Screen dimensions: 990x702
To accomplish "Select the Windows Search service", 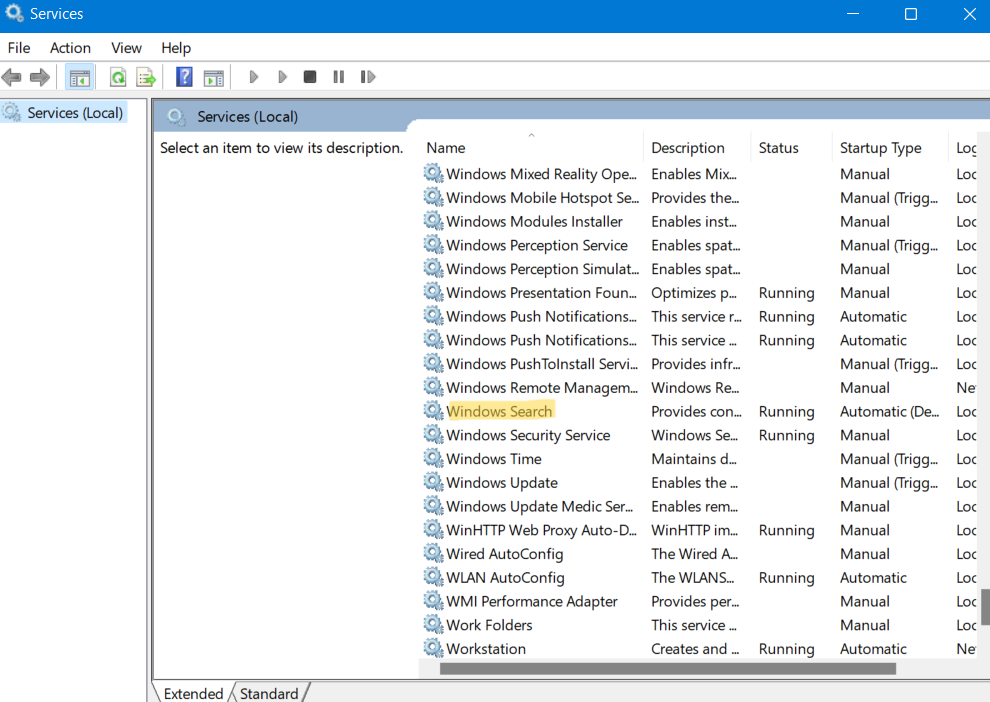I will [499, 410].
